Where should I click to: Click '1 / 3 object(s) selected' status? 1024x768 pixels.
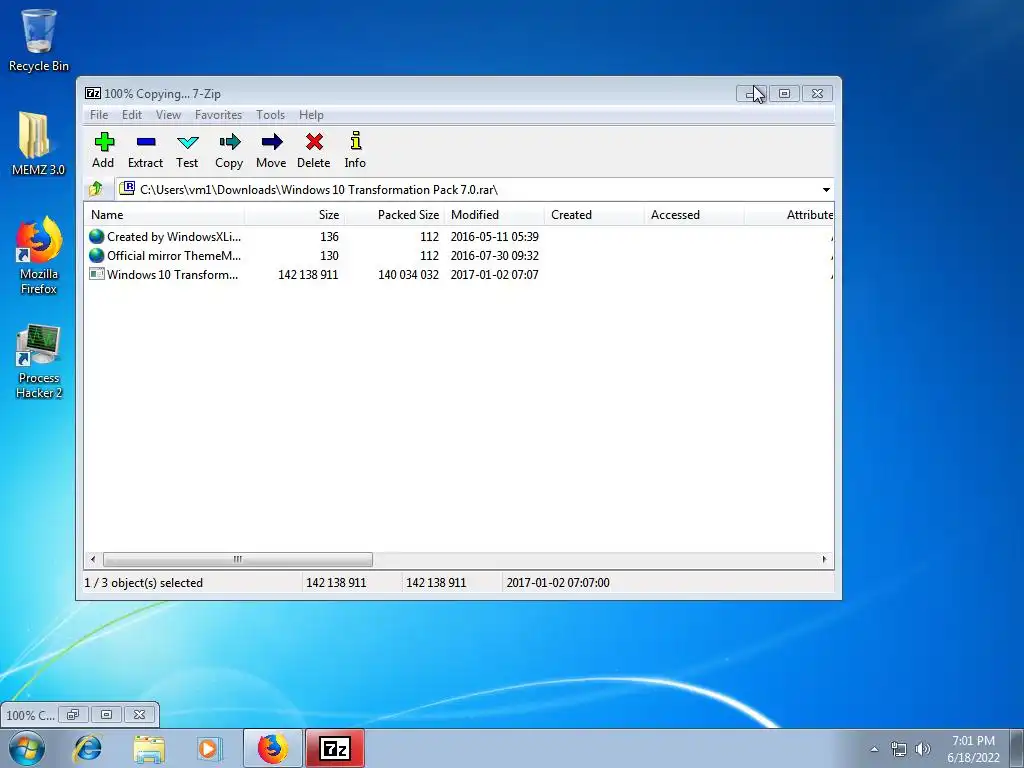pos(144,583)
